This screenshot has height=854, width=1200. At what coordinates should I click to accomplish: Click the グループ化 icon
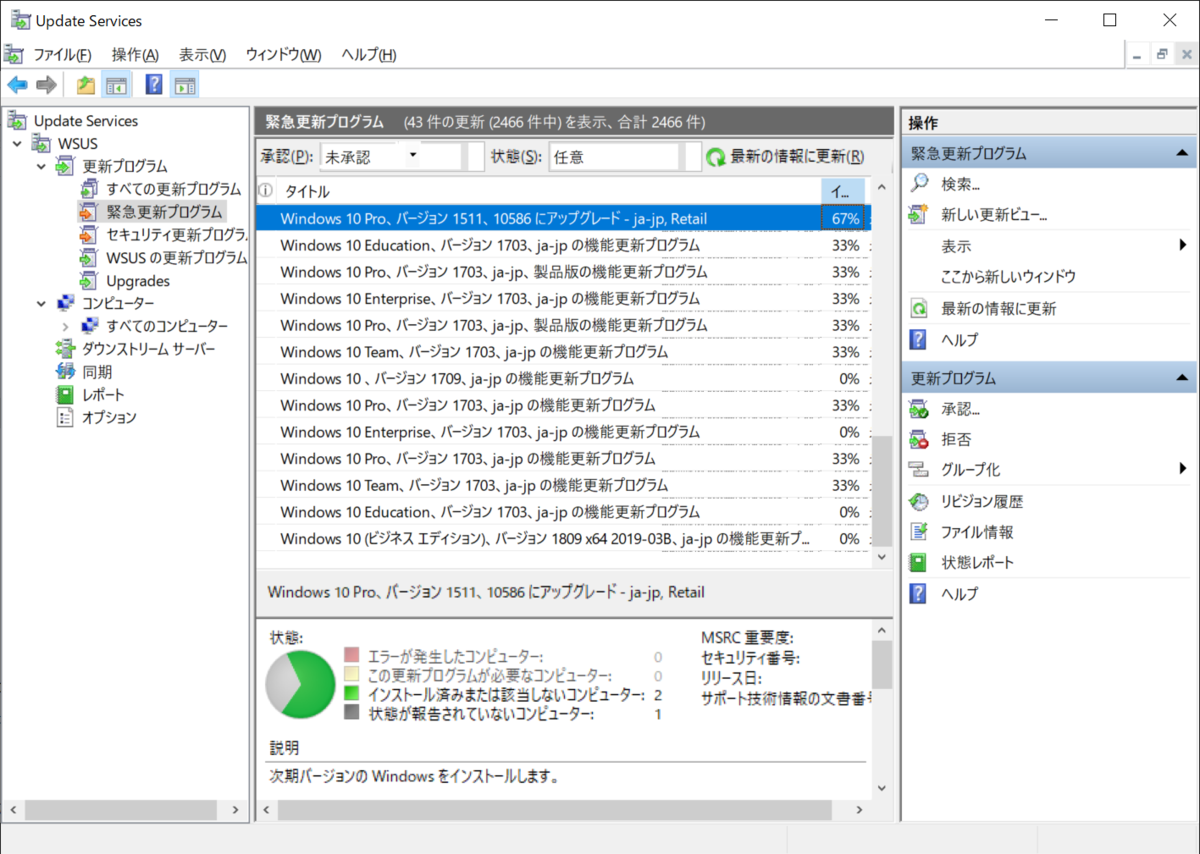(x=919, y=470)
